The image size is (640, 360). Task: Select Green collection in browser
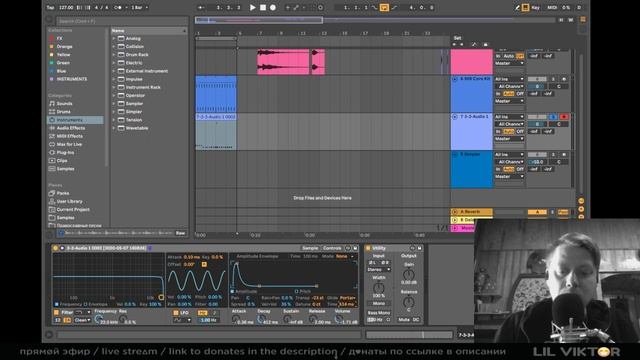pyautogui.click(x=63, y=63)
